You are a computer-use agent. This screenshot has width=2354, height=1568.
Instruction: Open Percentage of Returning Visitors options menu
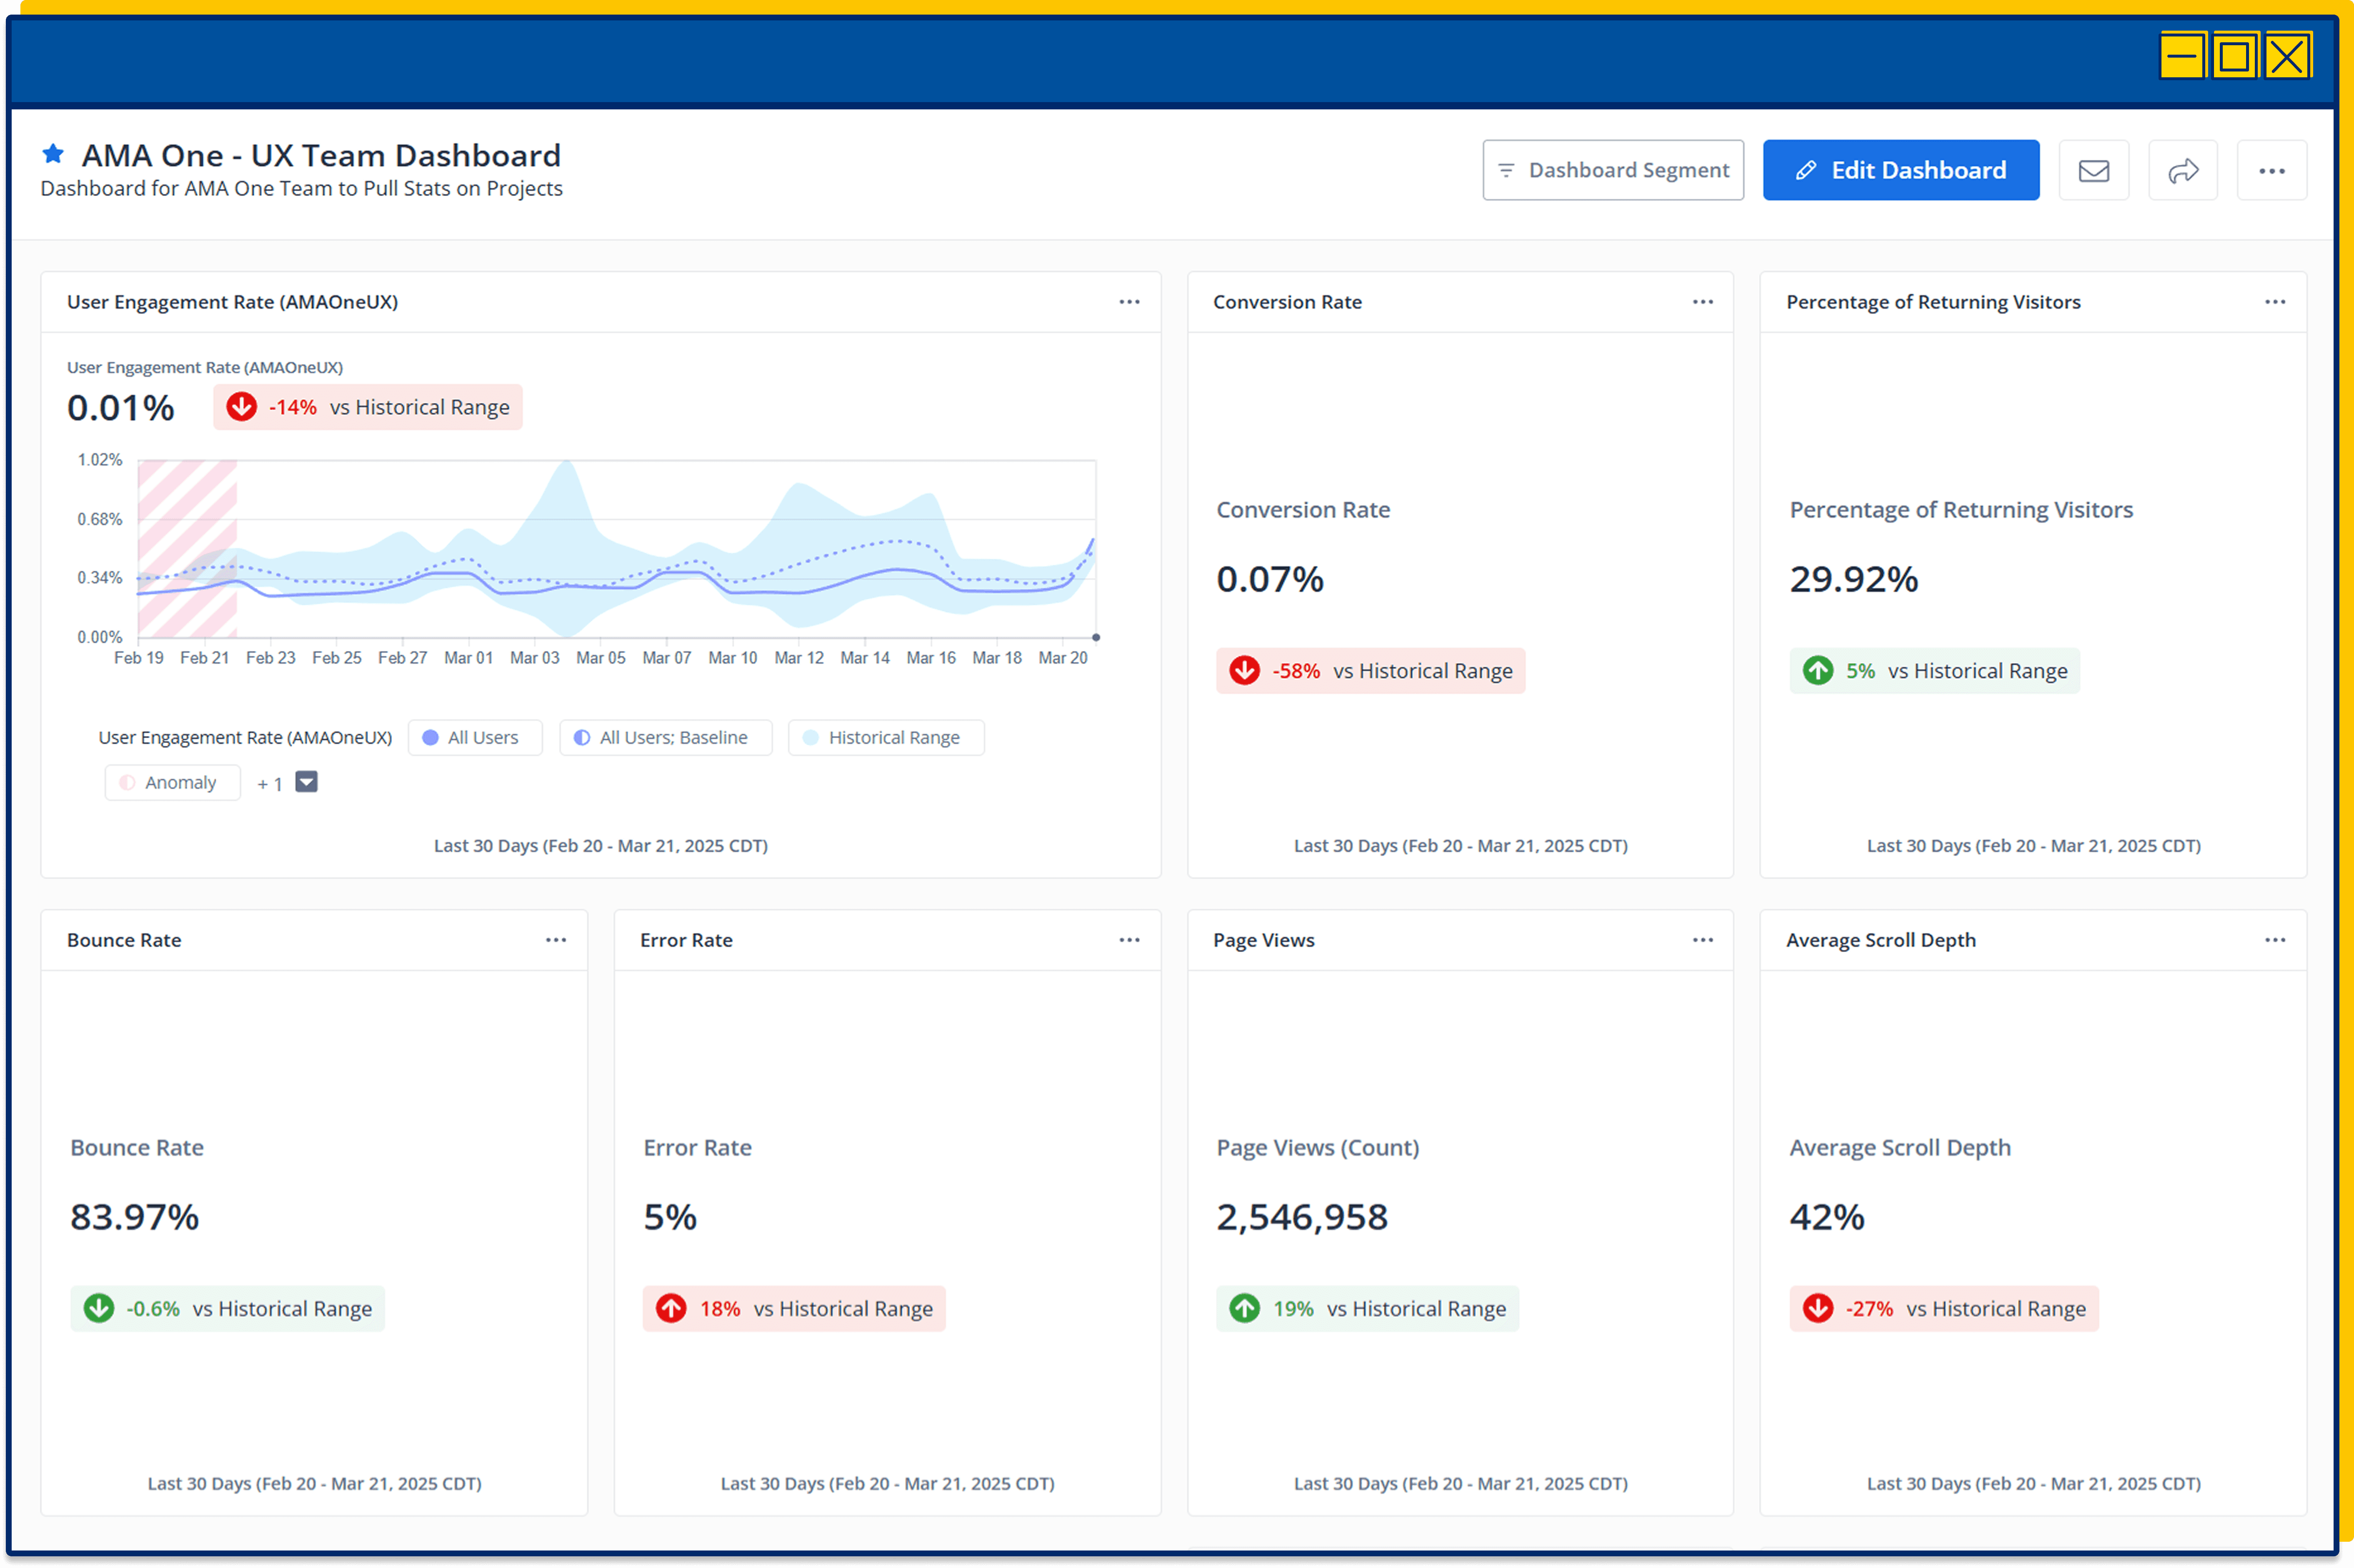(2275, 302)
